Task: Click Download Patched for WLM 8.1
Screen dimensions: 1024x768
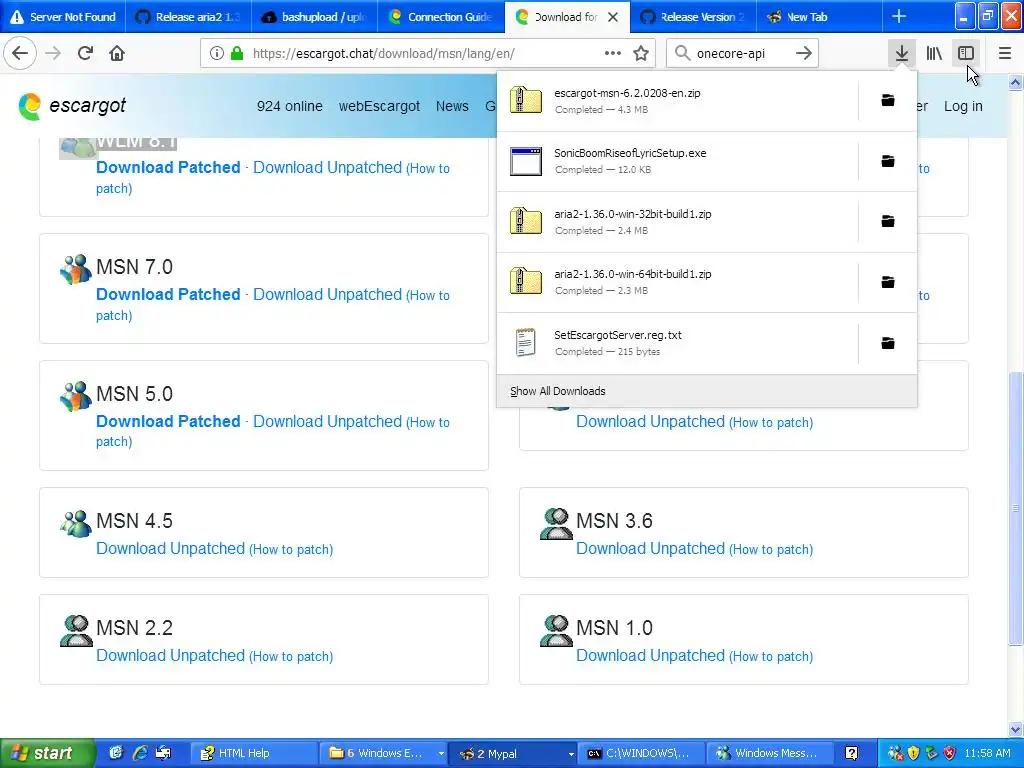Action: pyautogui.click(x=168, y=167)
